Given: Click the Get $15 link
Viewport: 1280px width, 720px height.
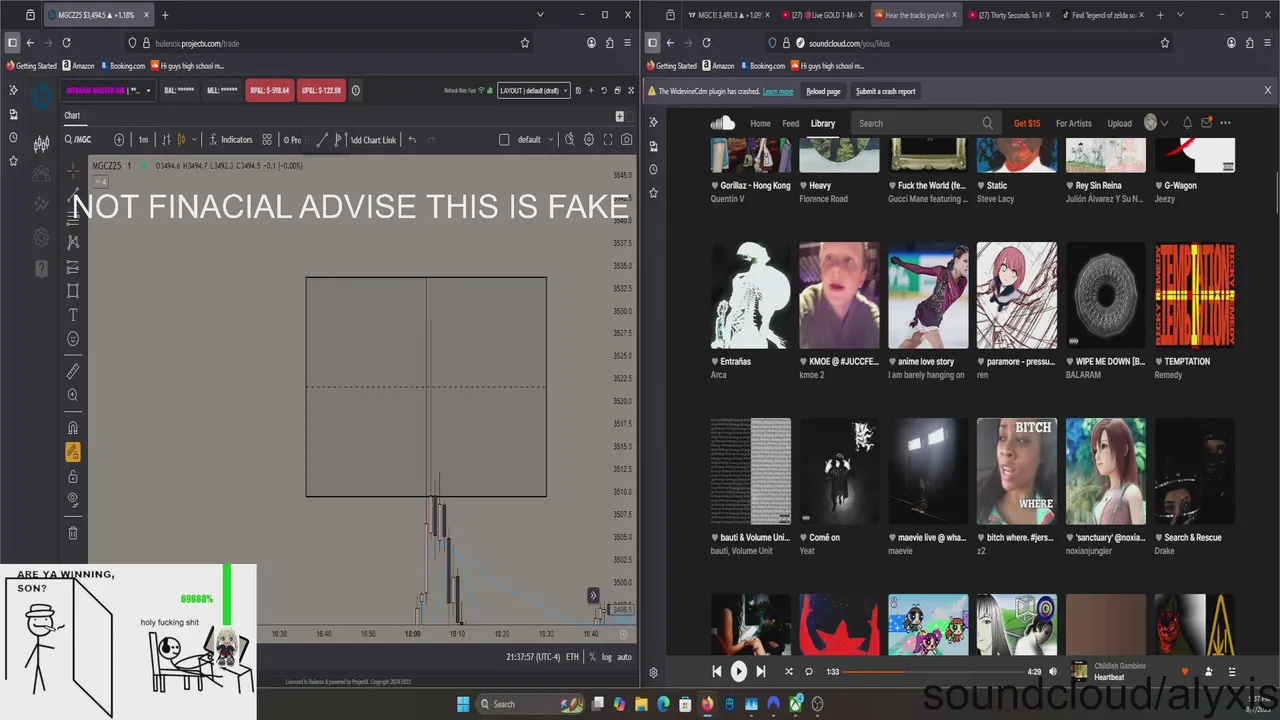Looking at the screenshot, I should point(1027,123).
